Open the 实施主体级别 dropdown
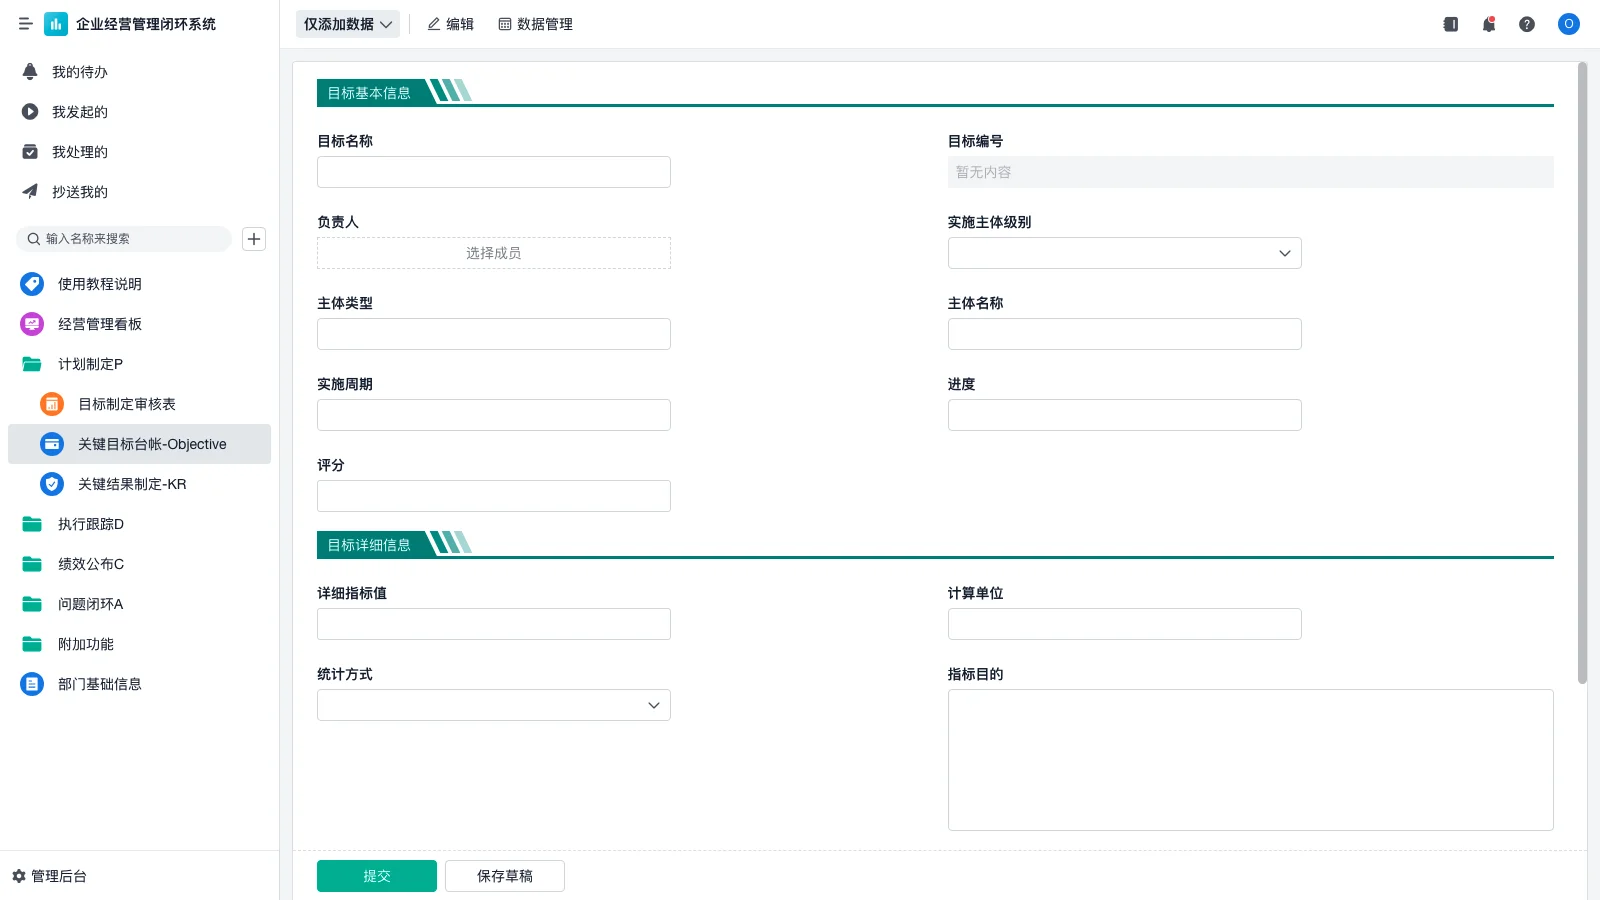Viewport: 1600px width, 900px height. [1124, 253]
